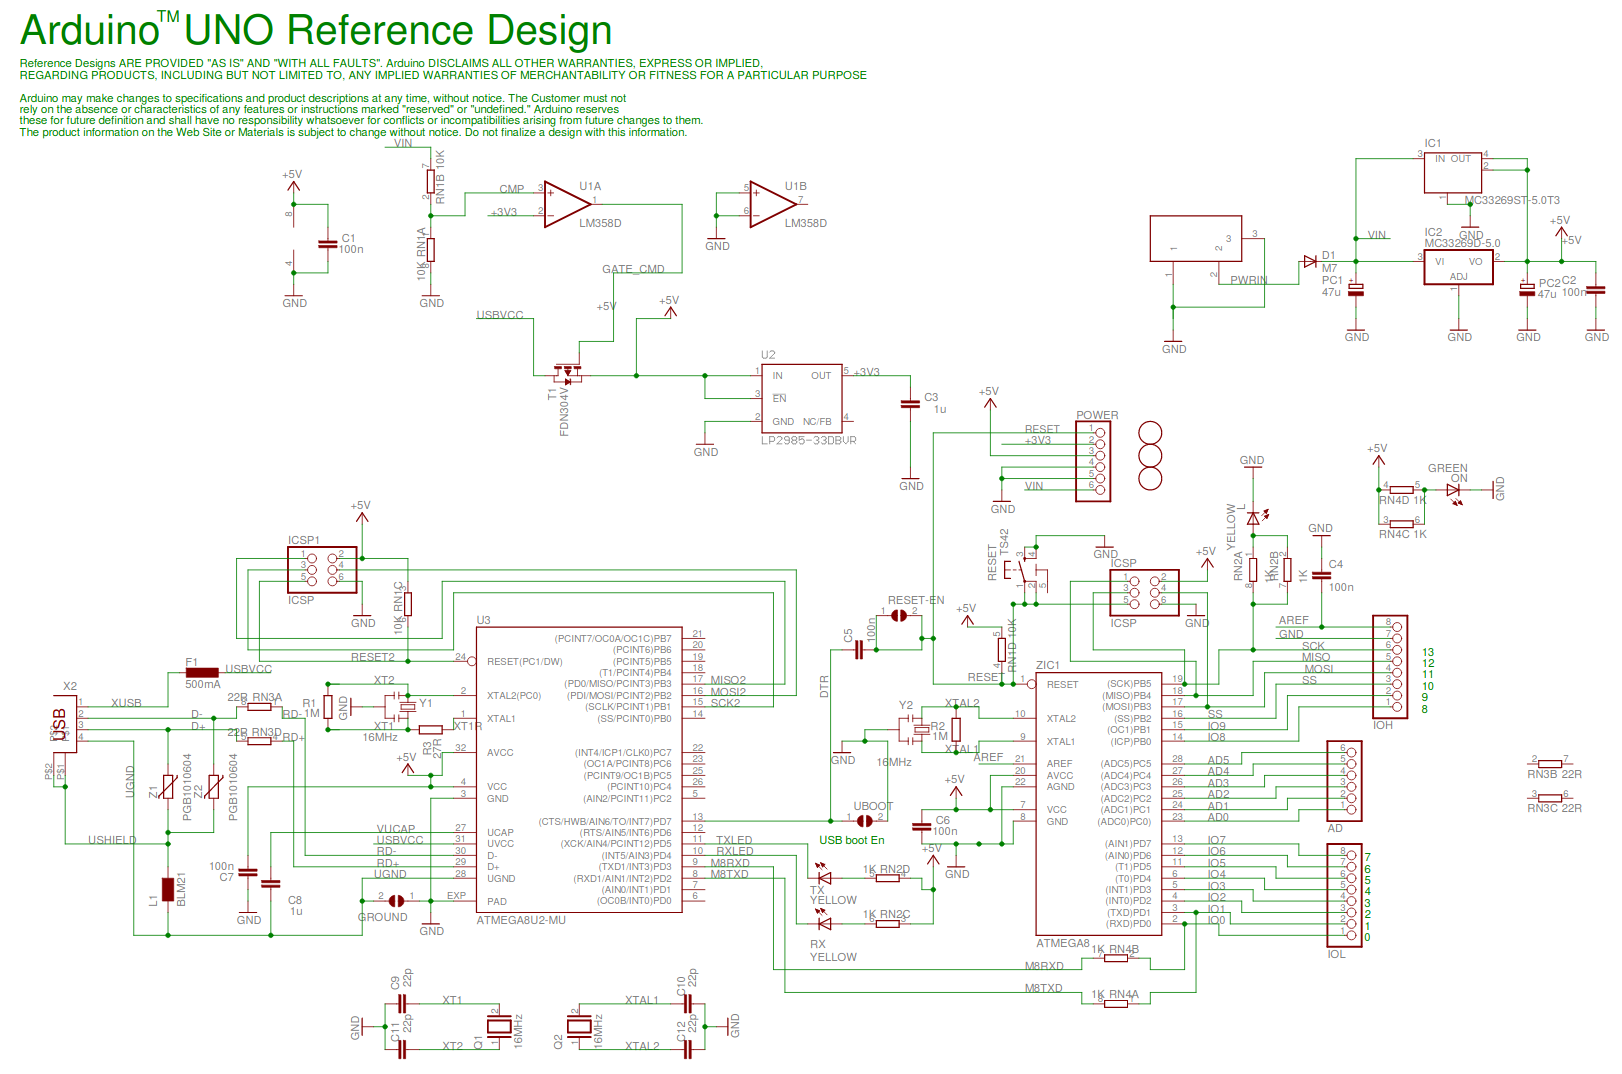This screenshot has height=1074, width=1622.
Task: Click the "XTAL2(PC0)" pin label
Action: pyautogui.click(x=514, y=695)
